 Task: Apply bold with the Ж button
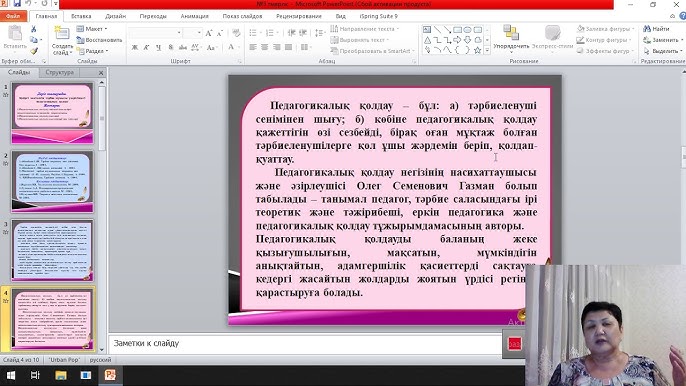[x=135, y=47]
